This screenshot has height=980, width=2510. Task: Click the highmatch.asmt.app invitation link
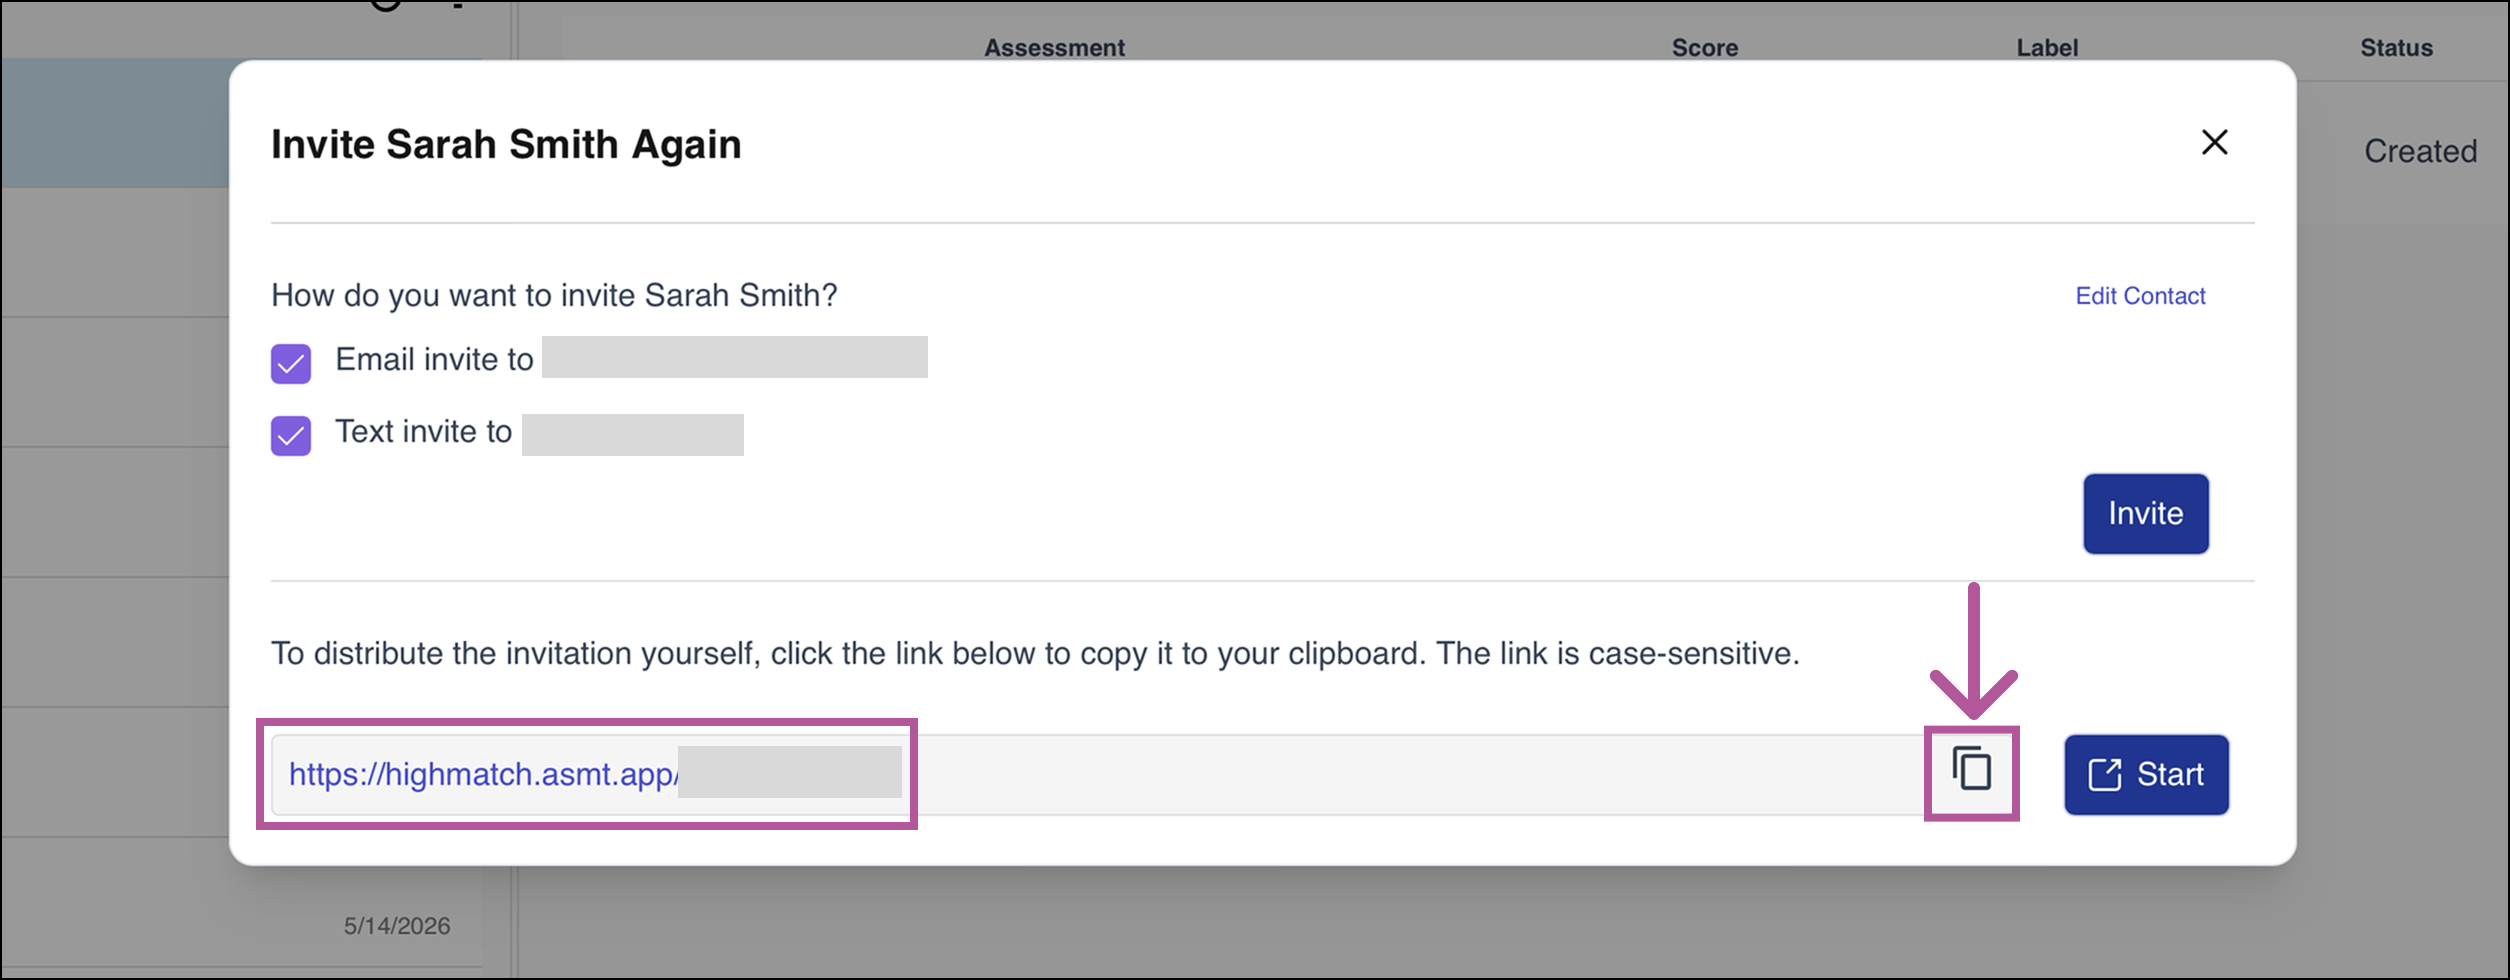pyautogui.click(x=483, y=775)
